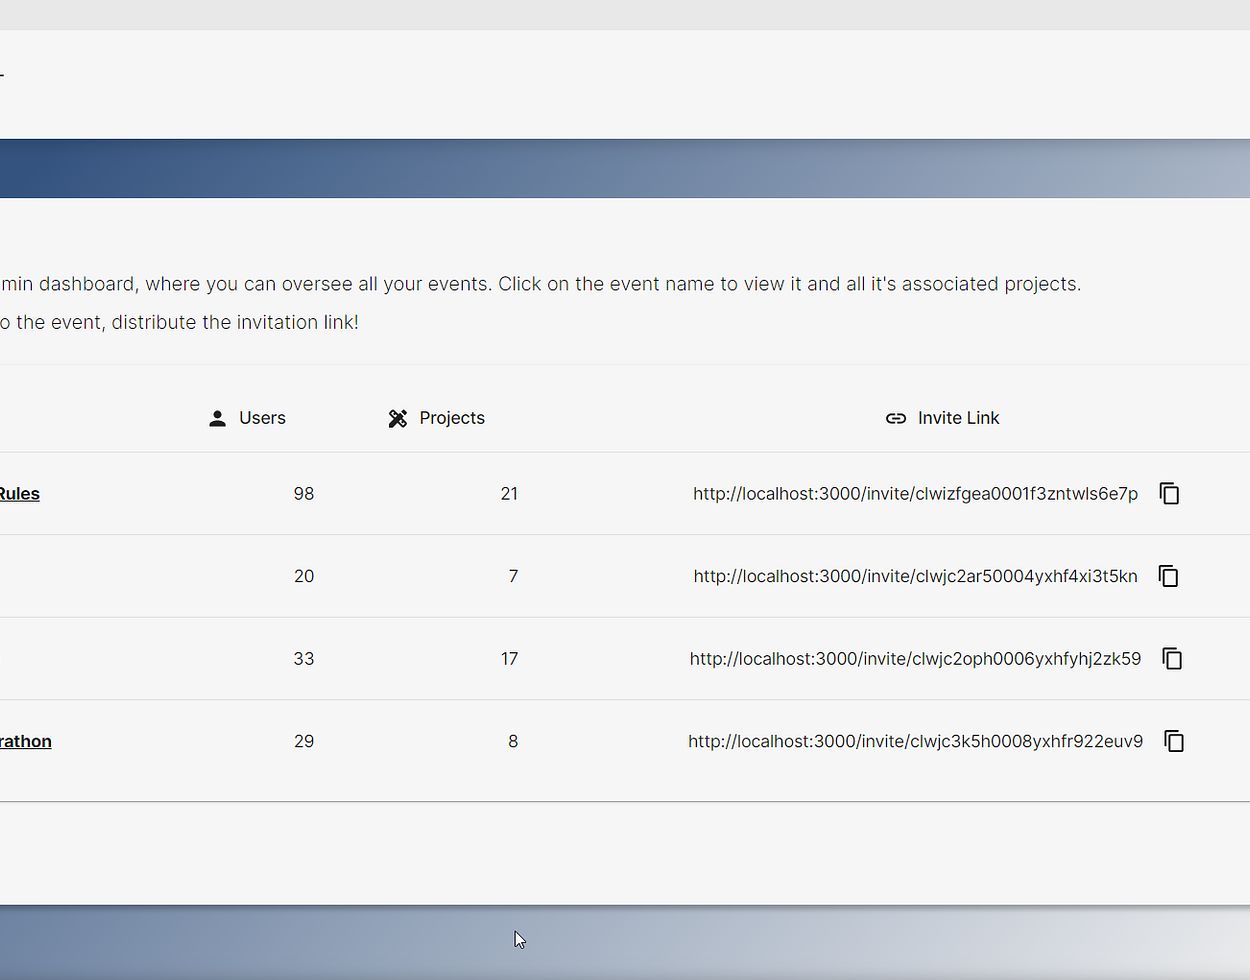1250x980 pixels.
Task: Copy the invite link ending in hj2zk59
Action: pos(1172,659)
